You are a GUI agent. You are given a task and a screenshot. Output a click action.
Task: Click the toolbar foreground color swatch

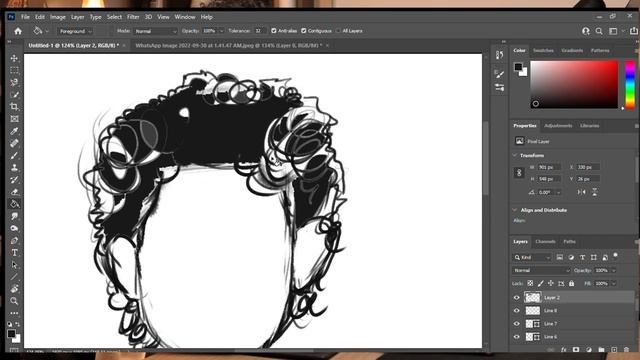click(11, 333)
